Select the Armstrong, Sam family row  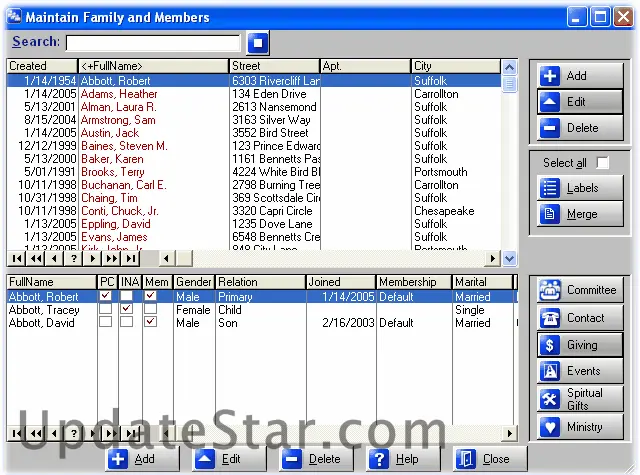(253, 120)
